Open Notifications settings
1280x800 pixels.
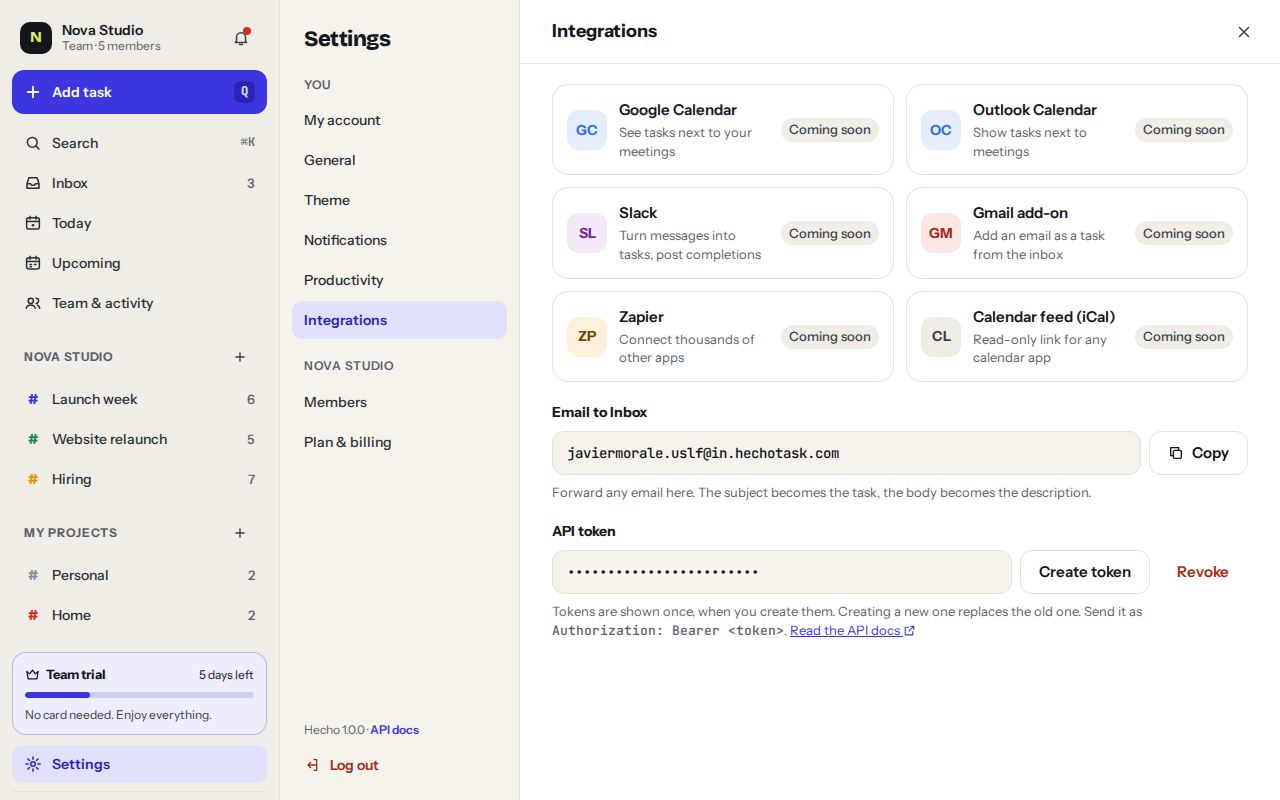click(399, 240)
